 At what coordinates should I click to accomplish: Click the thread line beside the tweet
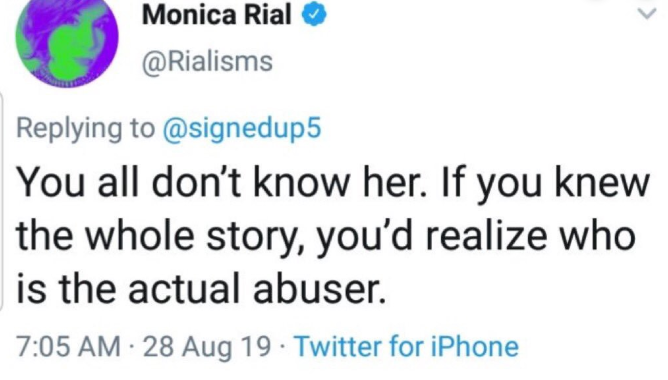point(2,200)
